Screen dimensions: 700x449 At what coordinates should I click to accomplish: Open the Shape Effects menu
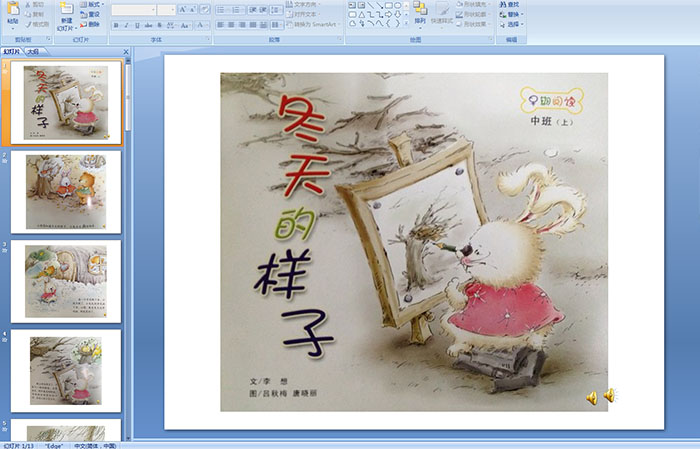coord(473,24)
